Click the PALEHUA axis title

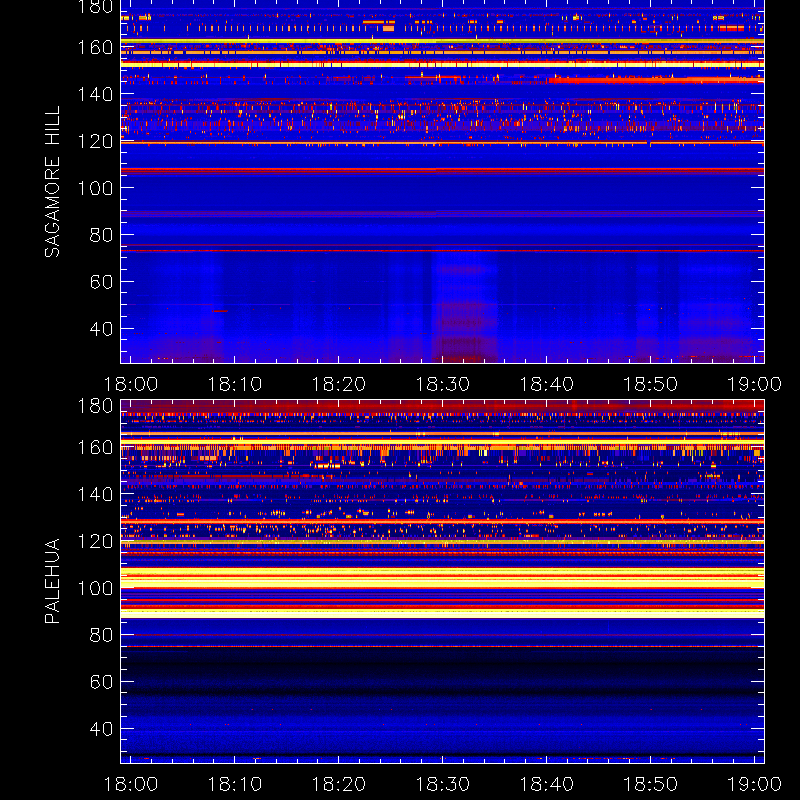click(x=52, y=581)
